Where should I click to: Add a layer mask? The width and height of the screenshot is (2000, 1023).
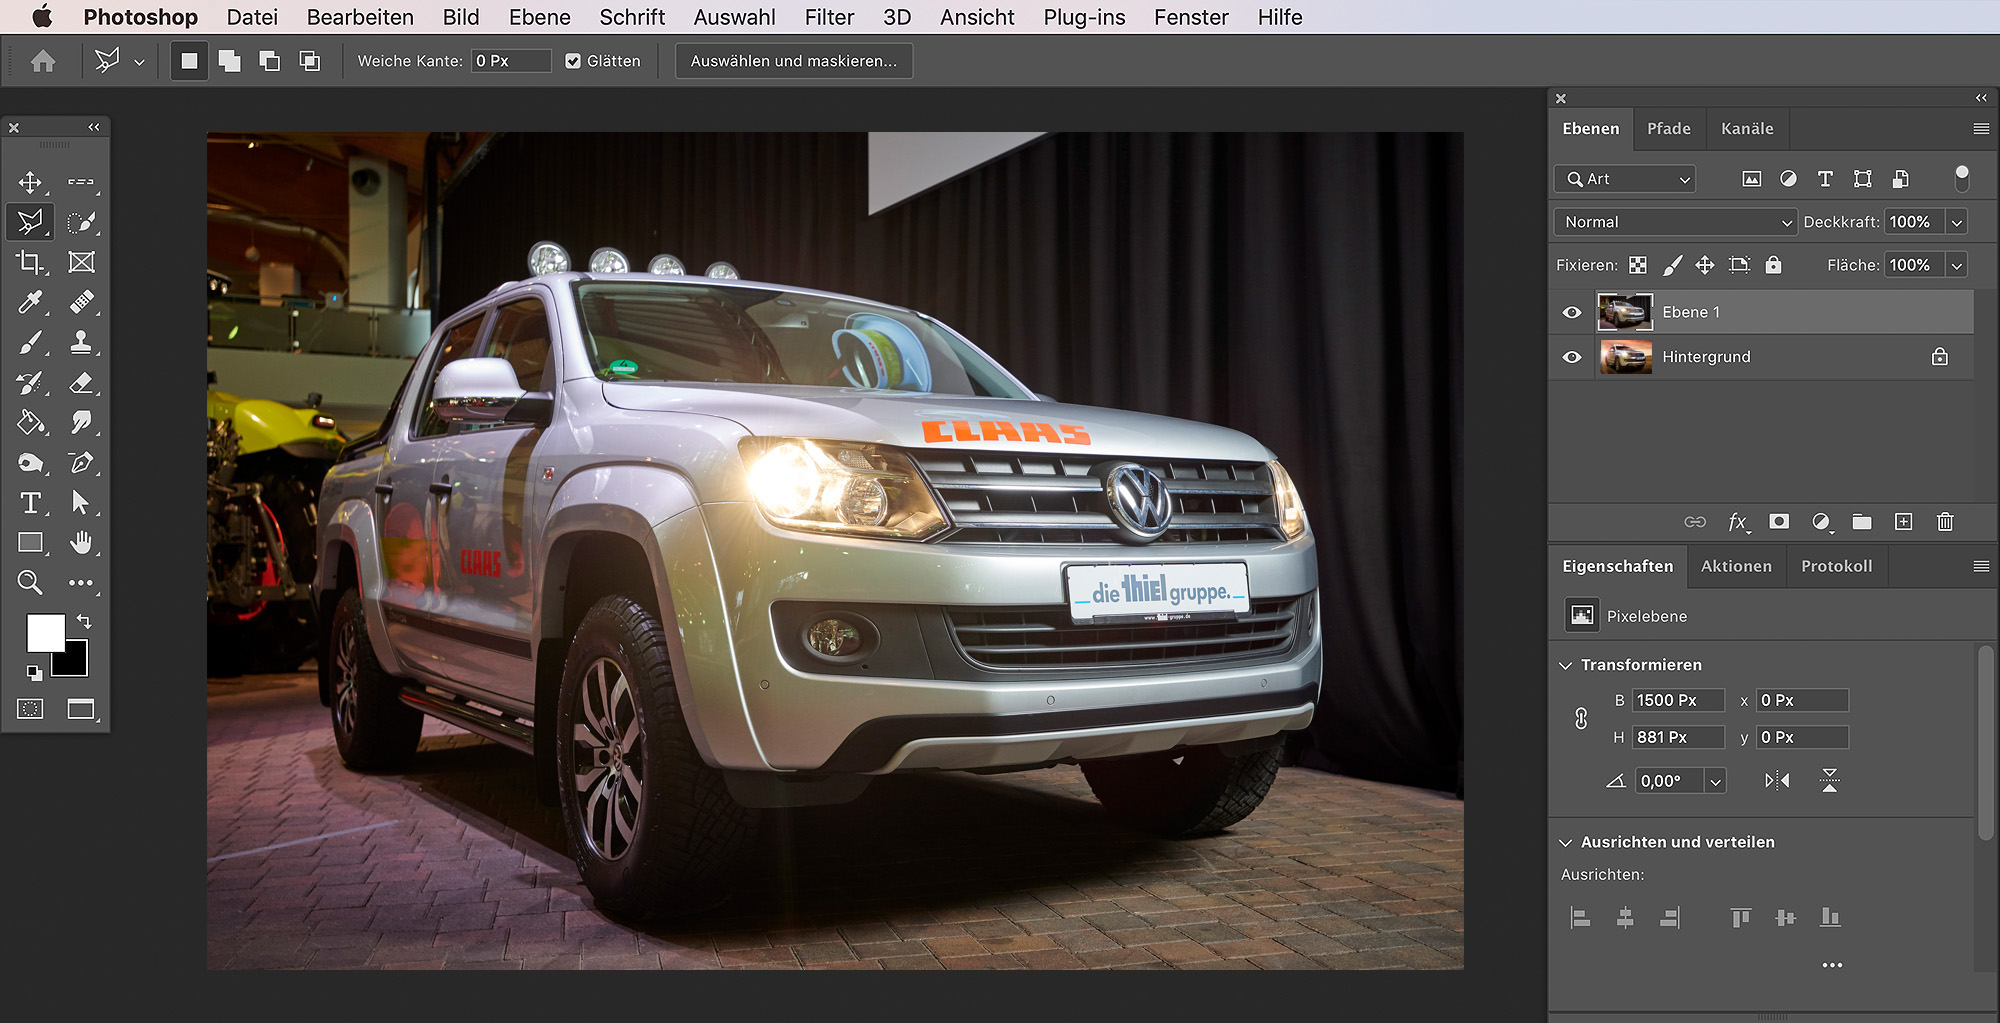(1779, 522)
